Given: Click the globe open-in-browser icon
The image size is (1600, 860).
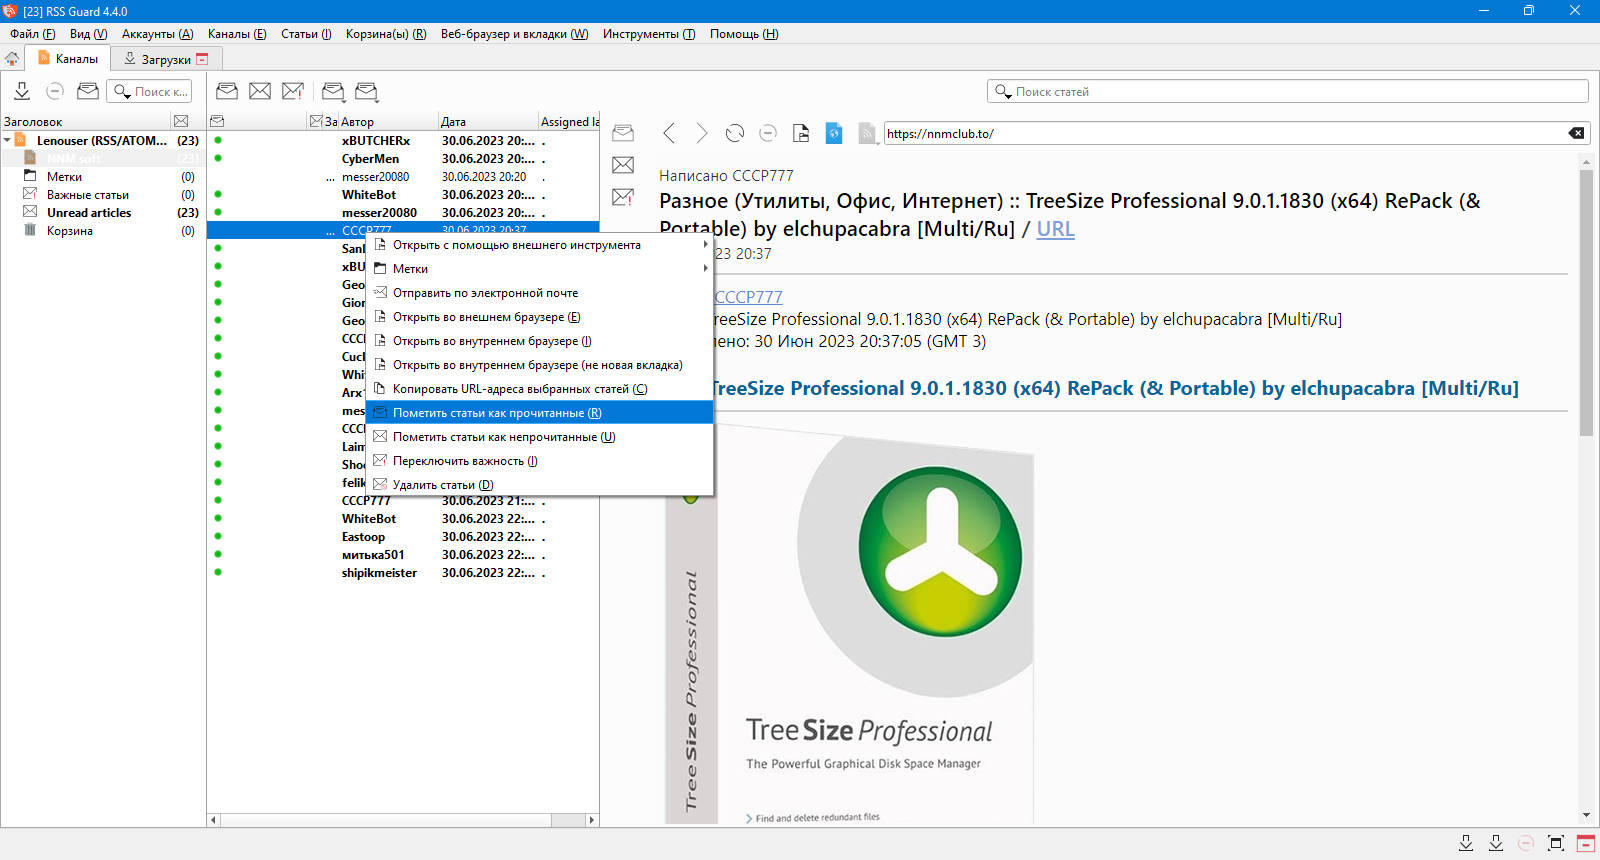Looking at the screenshot, I should [834, 133].
